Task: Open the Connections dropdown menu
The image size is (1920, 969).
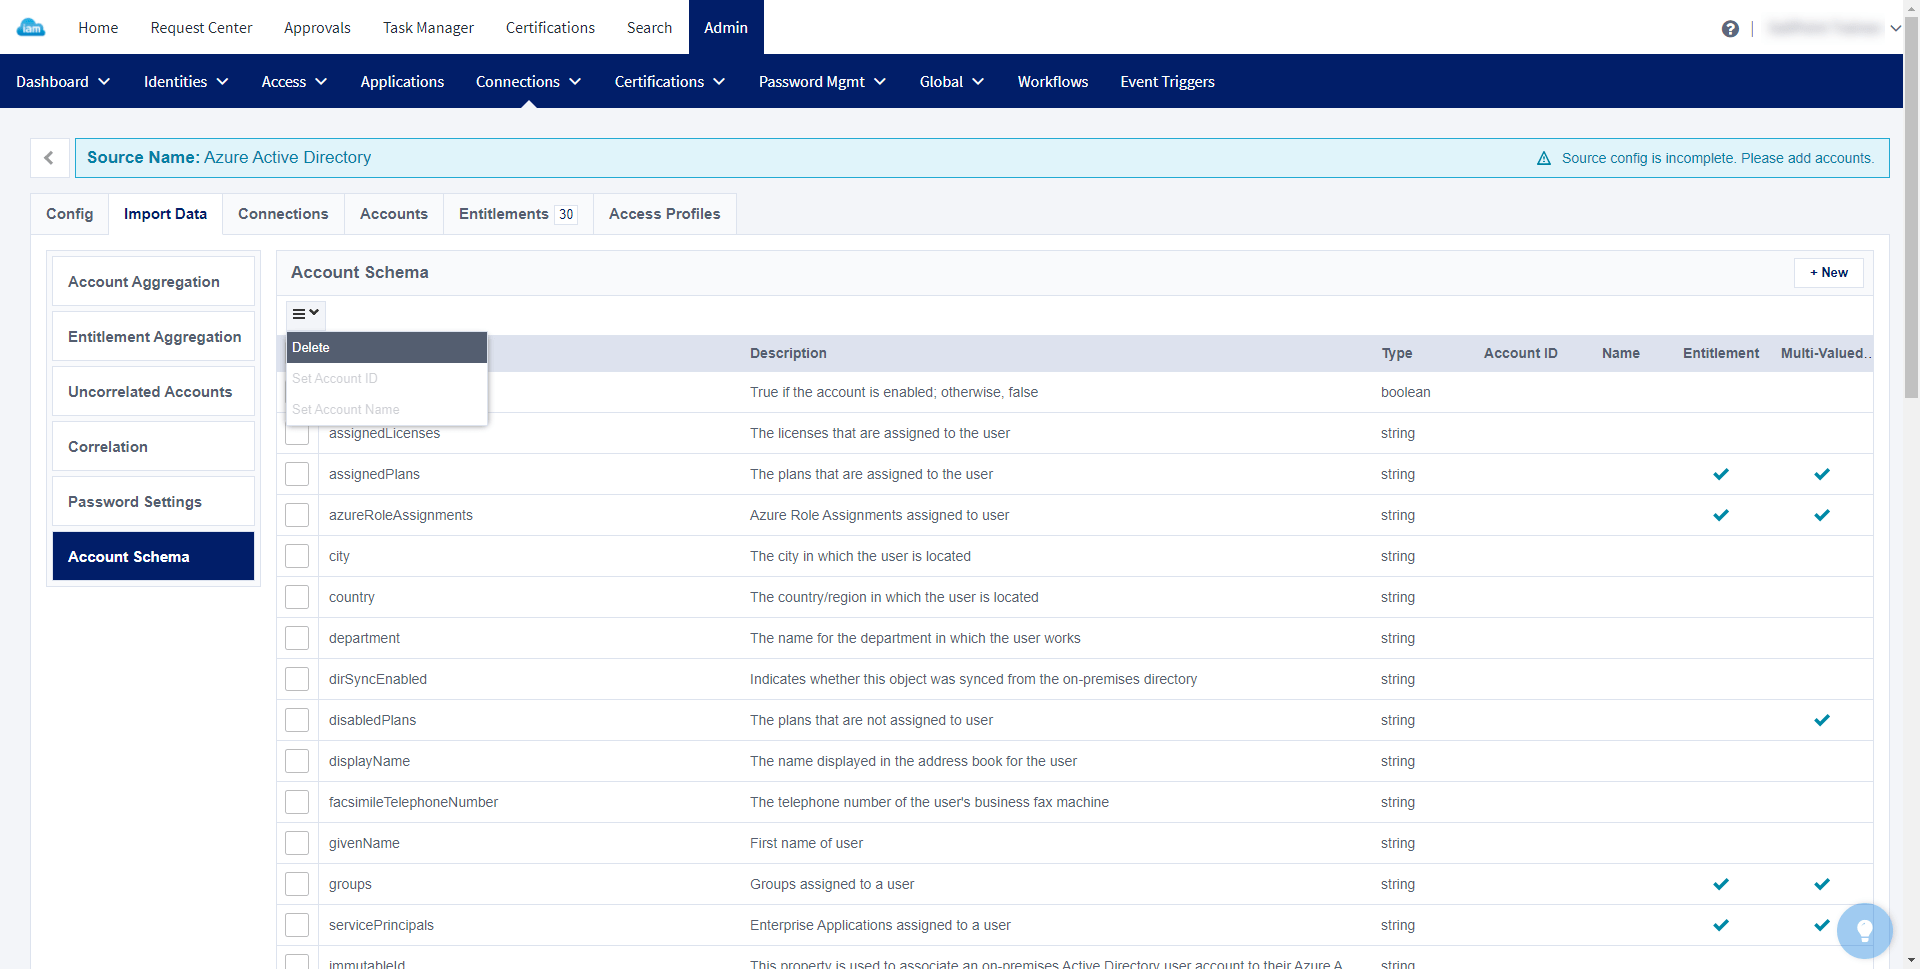Action: (x=528, y=82)
